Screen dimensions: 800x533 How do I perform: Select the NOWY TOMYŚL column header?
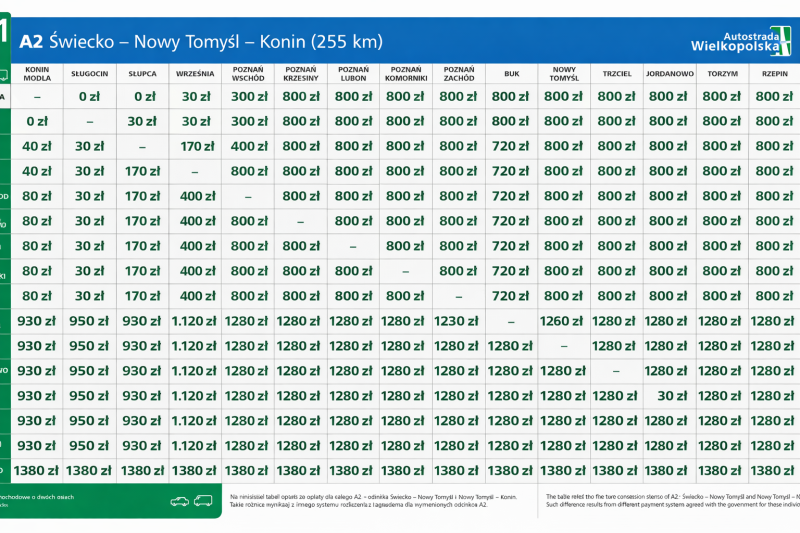tap(564, 74)
